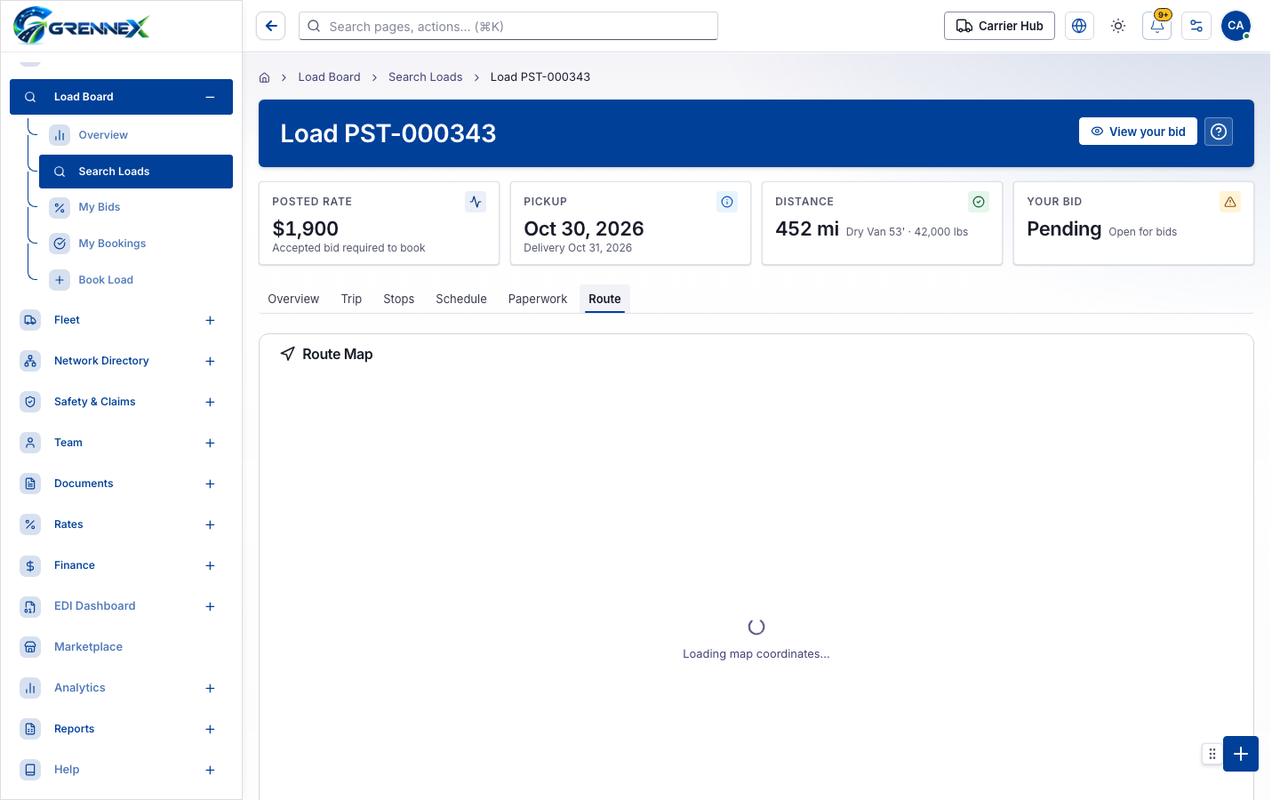The width and height of the screenshot is (1280, 800).
Task: Focus the search pages and actions field
Action: (508, 26)
